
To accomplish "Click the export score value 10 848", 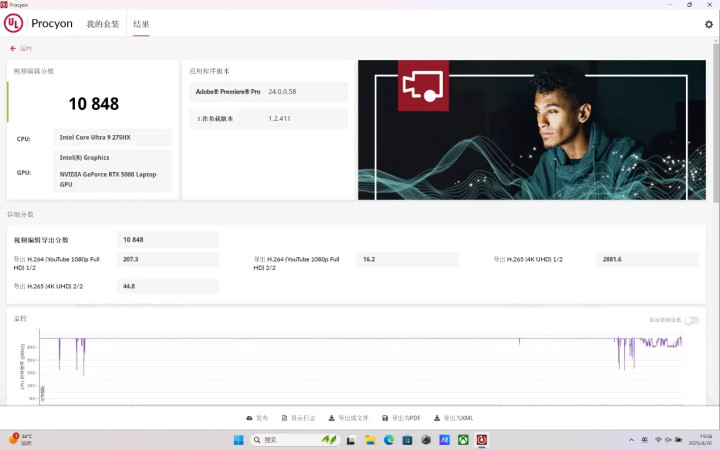I will click(x=168, y=240).
